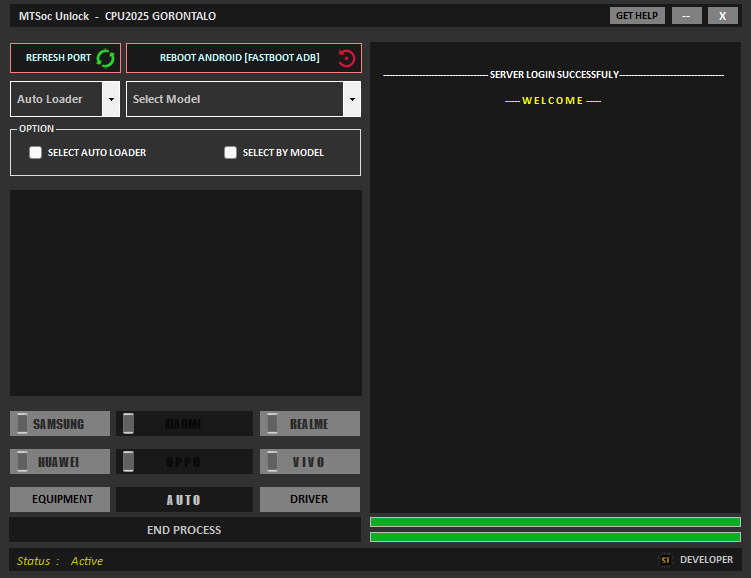This screenshot has width=751, height=578.
Task: Click the empty dark list panel
Action: click(186, 293)
